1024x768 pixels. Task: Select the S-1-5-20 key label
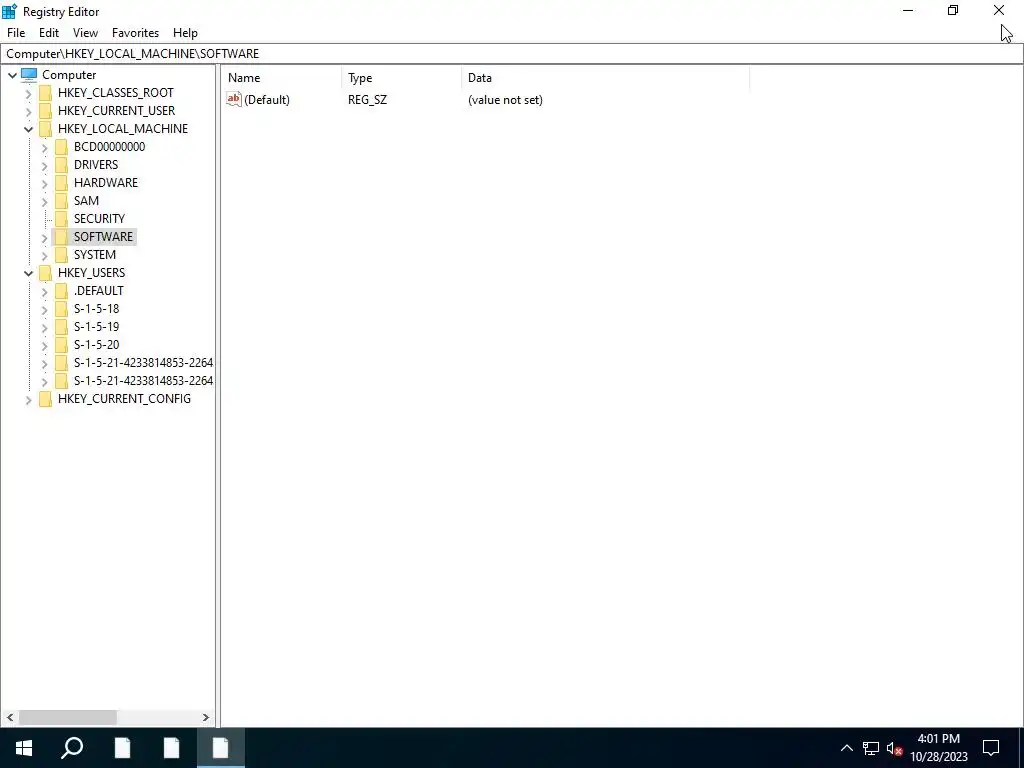(x=97, y=344)
